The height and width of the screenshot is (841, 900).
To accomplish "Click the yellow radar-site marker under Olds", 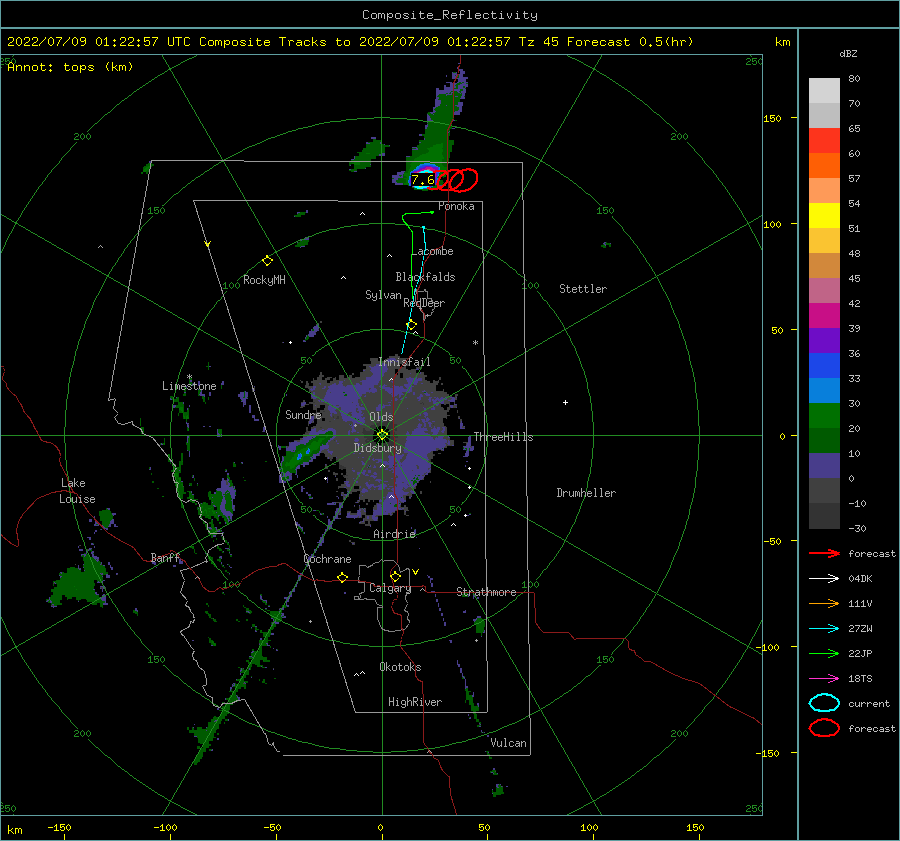I will click(x=382, y=435).
